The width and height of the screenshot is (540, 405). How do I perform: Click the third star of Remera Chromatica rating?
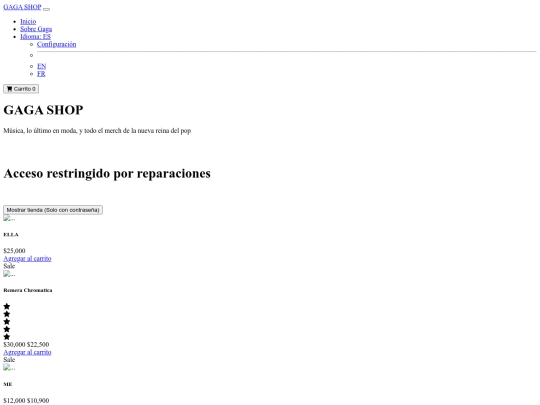pos(7,321)
